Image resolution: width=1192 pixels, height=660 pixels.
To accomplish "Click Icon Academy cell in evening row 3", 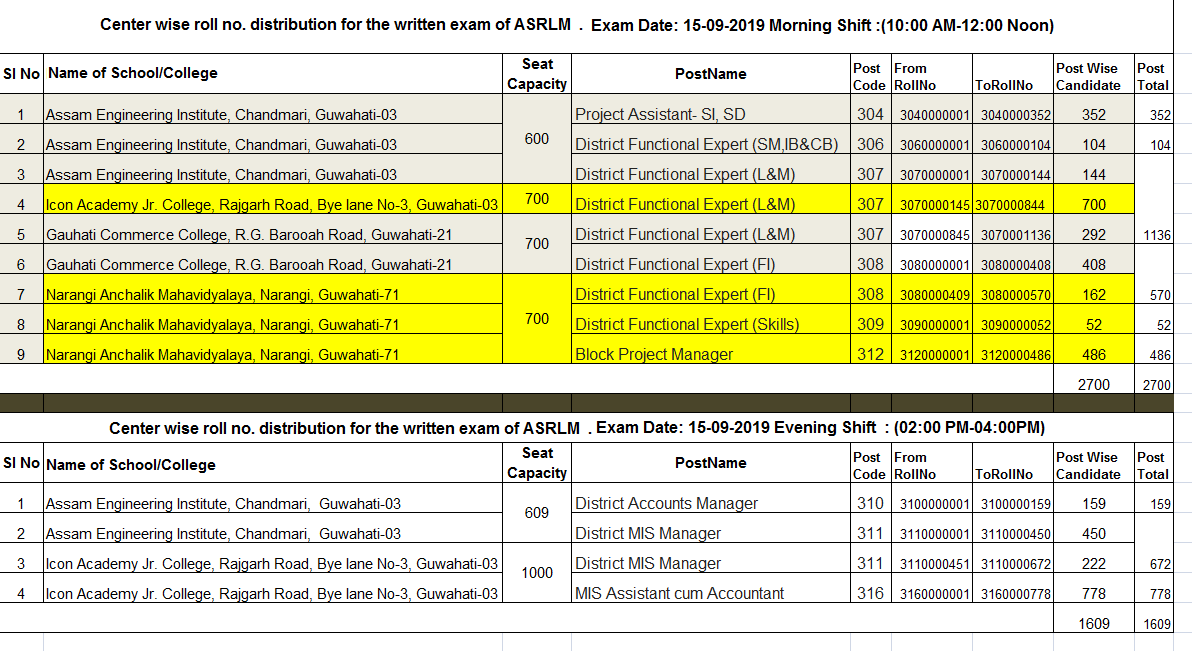I will pyautogui.click(x=273, y=558).
